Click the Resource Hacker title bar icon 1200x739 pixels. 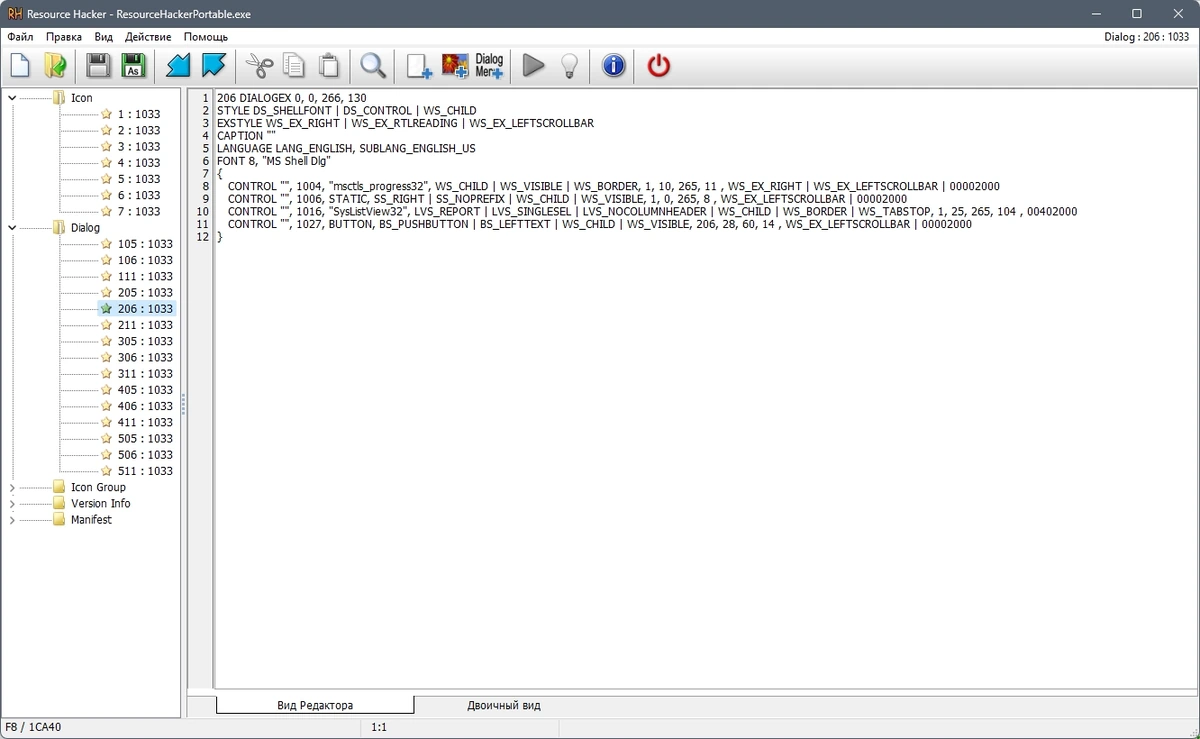(15, 14)
